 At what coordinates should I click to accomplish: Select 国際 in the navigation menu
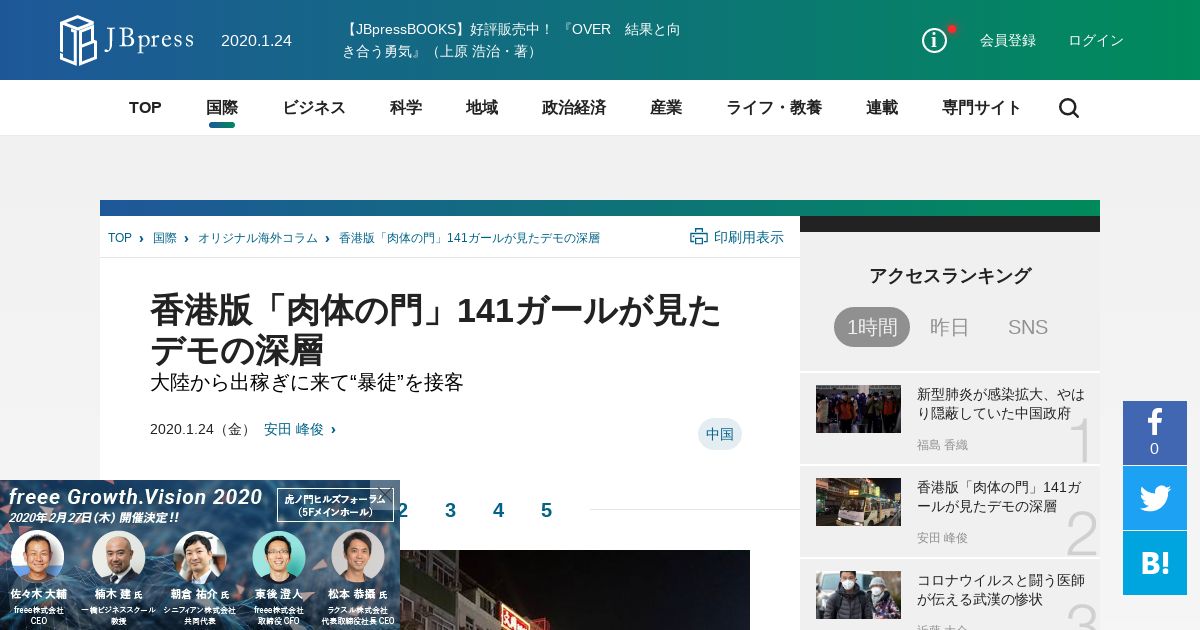tap(222, 108)
